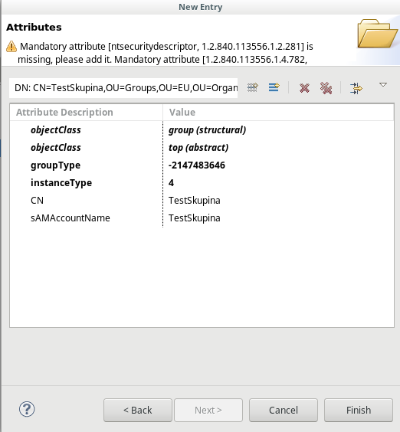
Task: Click into the DN text field
Action: 123,88
